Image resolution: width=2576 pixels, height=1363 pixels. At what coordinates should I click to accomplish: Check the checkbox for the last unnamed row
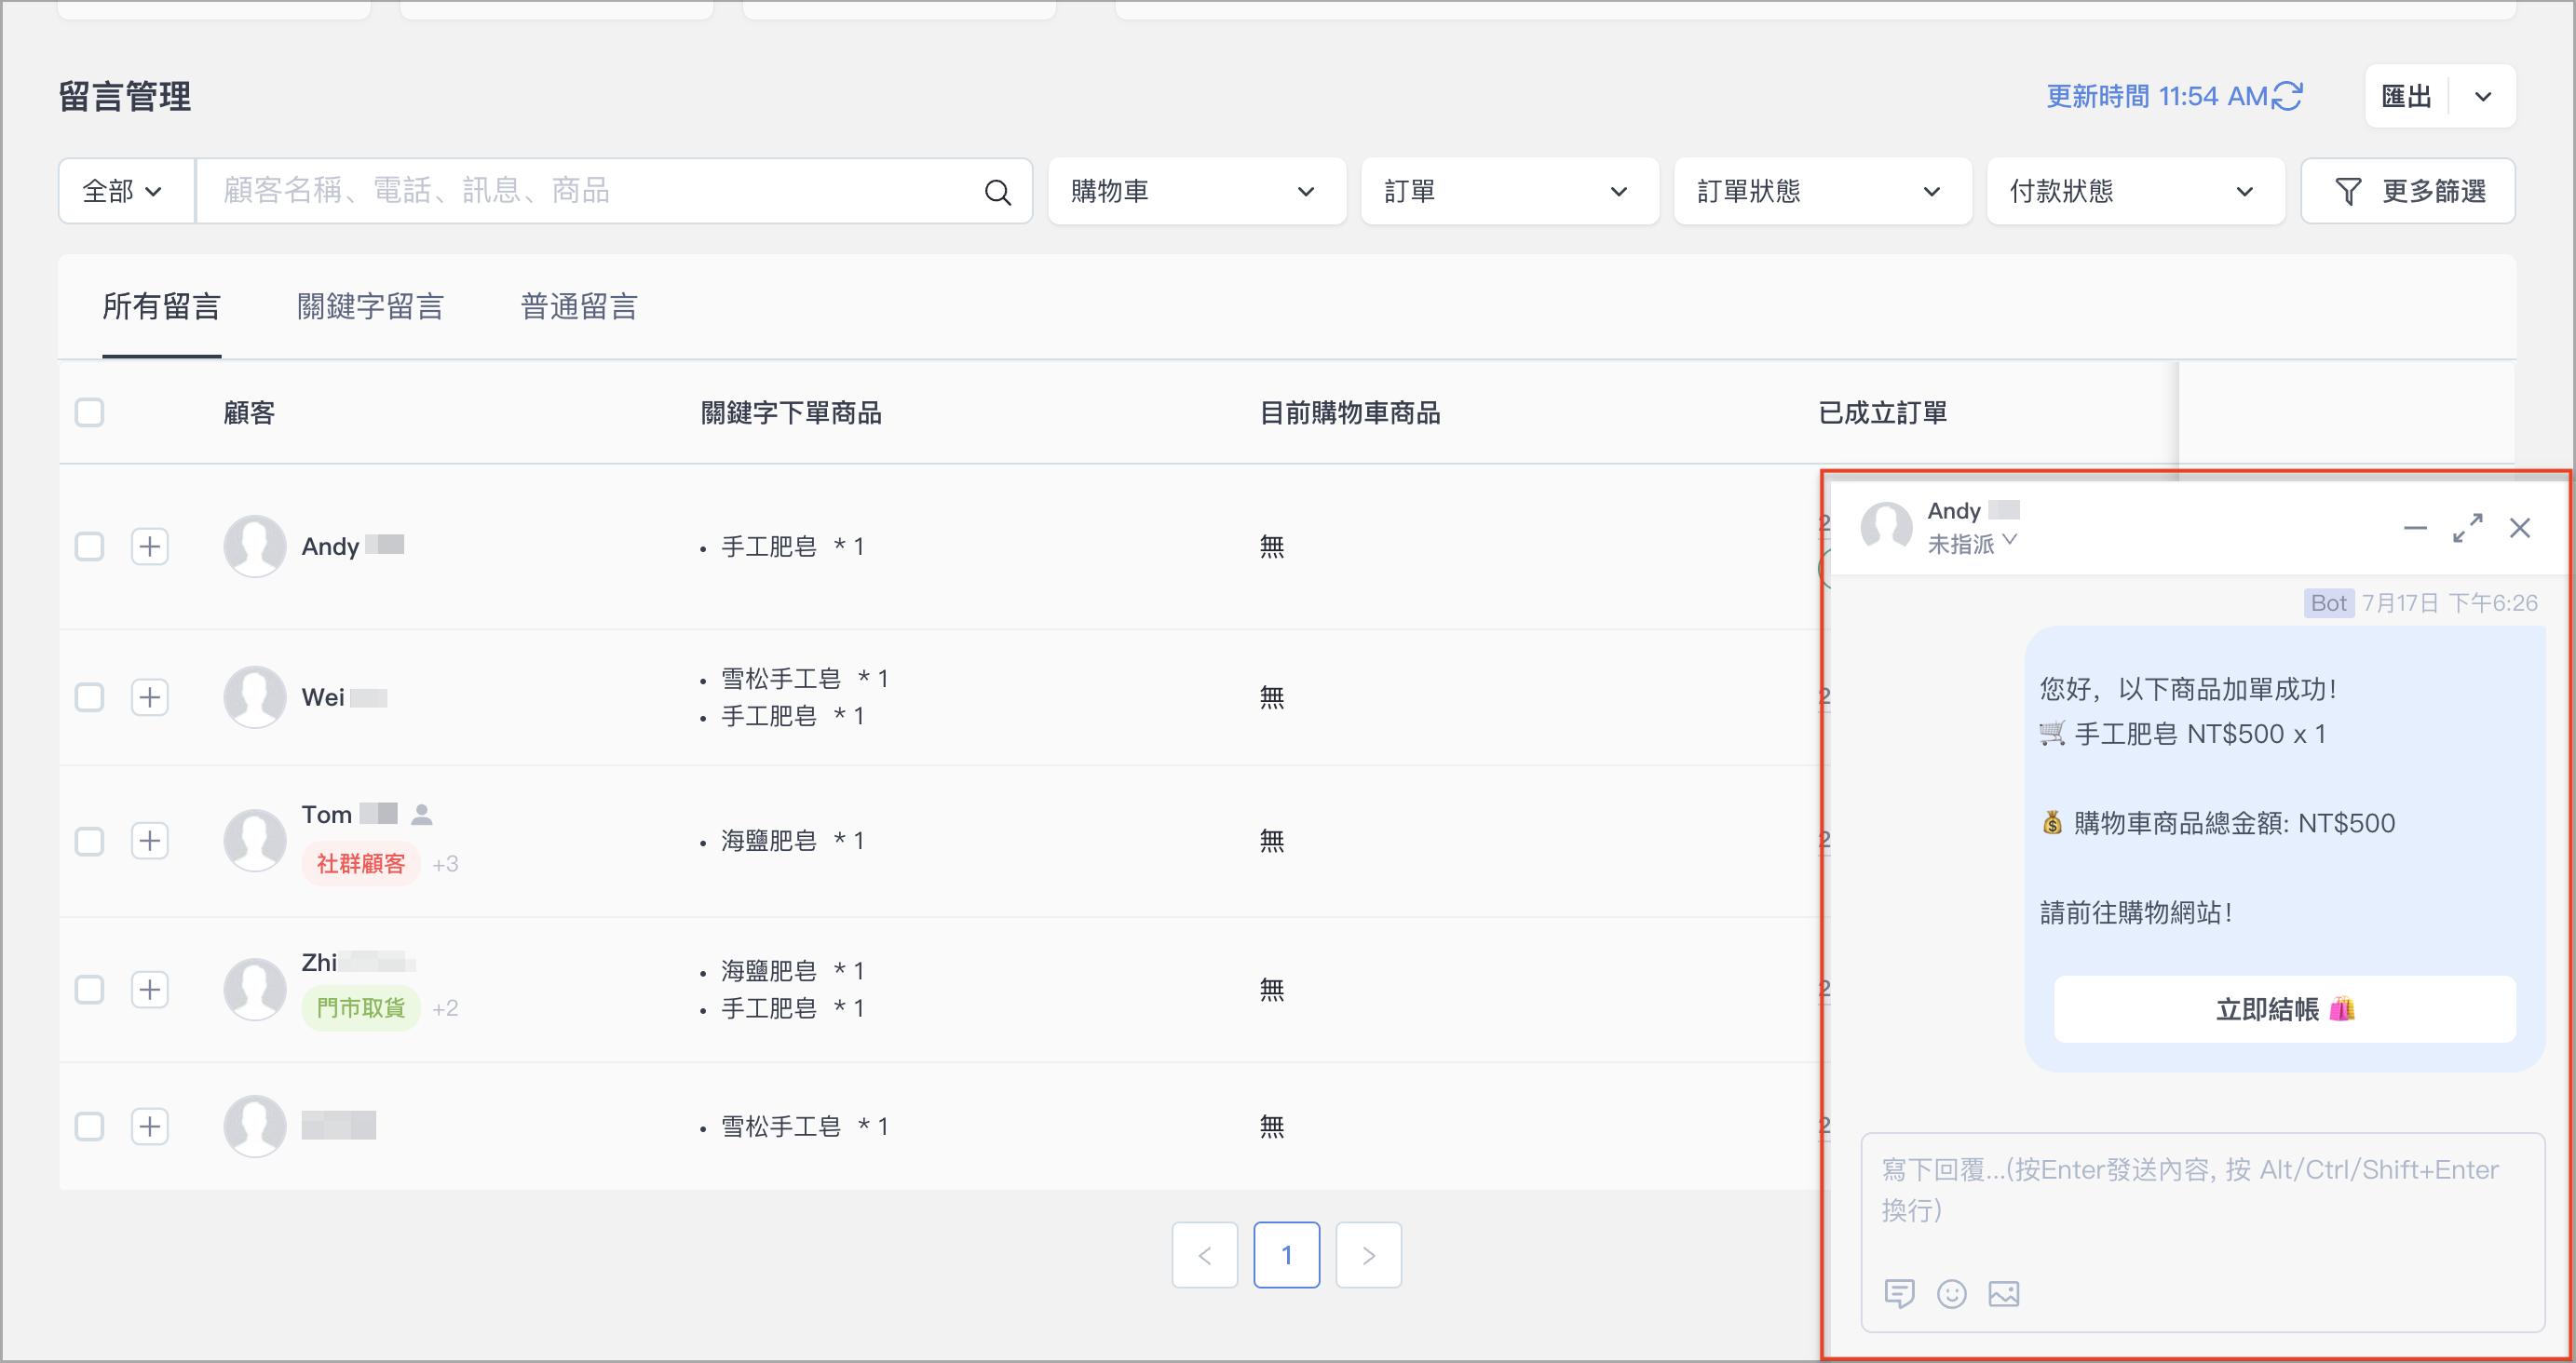(x=89, y=1126)
